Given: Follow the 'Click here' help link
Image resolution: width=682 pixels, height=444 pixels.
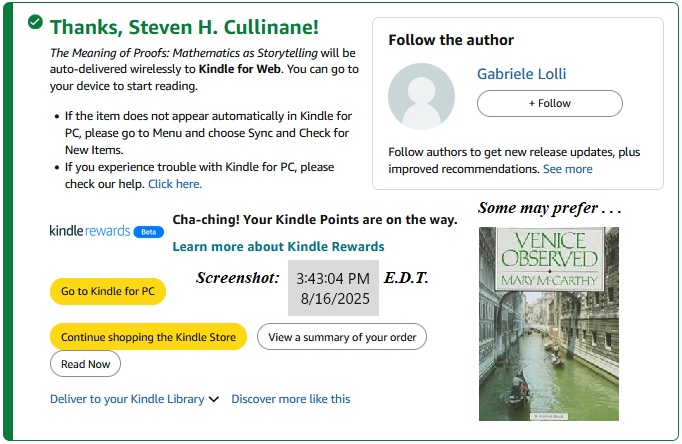Looking at the screenshot, I should [x=175, y=184].
